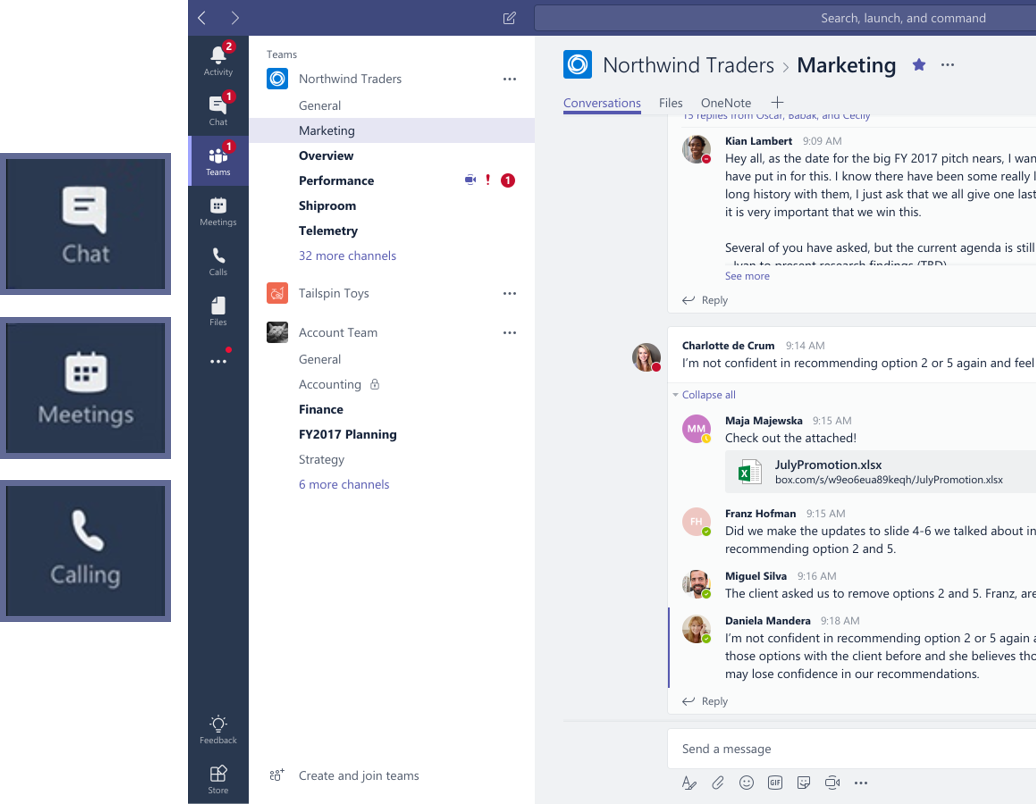
Task: Expand the Tailspin Toys team
Action: 334,293
